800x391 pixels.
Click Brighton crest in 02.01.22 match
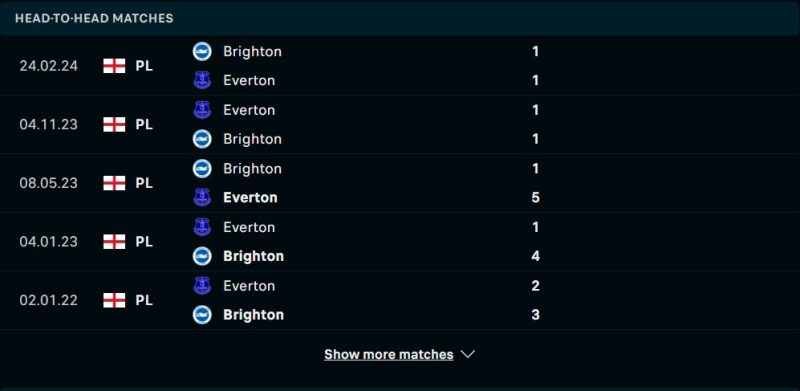202,314
